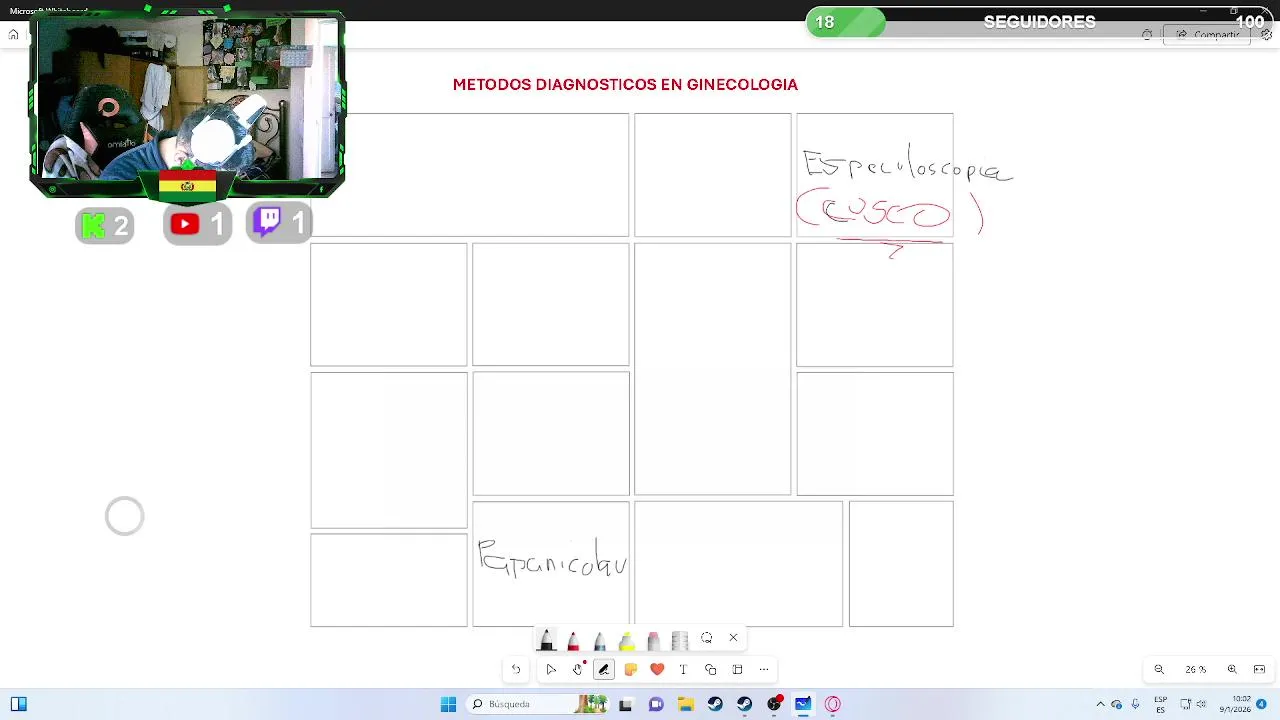1280x720 pixels.
Task: Open the video chat taskbar app
Action: pos(656,704)
